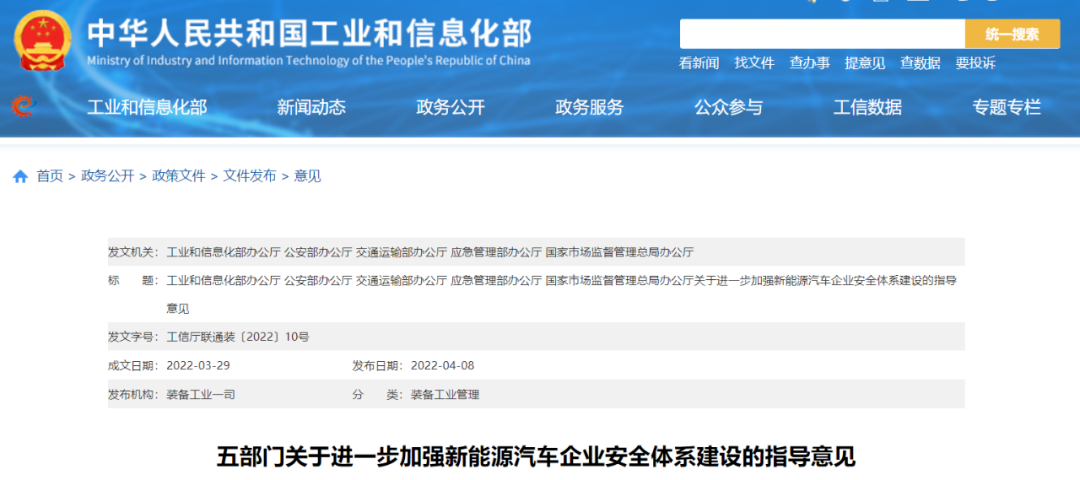Click the red gear icon beside navigation
Image resolution: width=1080 pixels, height=480 pixels.
click(x=22, y=106)
